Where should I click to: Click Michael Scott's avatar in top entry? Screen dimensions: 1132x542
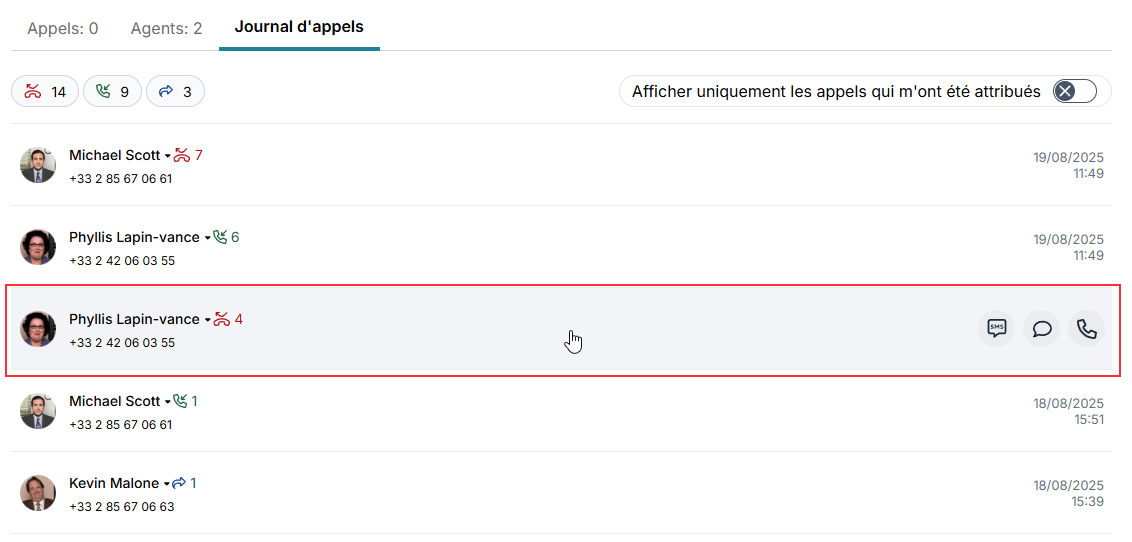pyautogui.click(x=38, y=165)
